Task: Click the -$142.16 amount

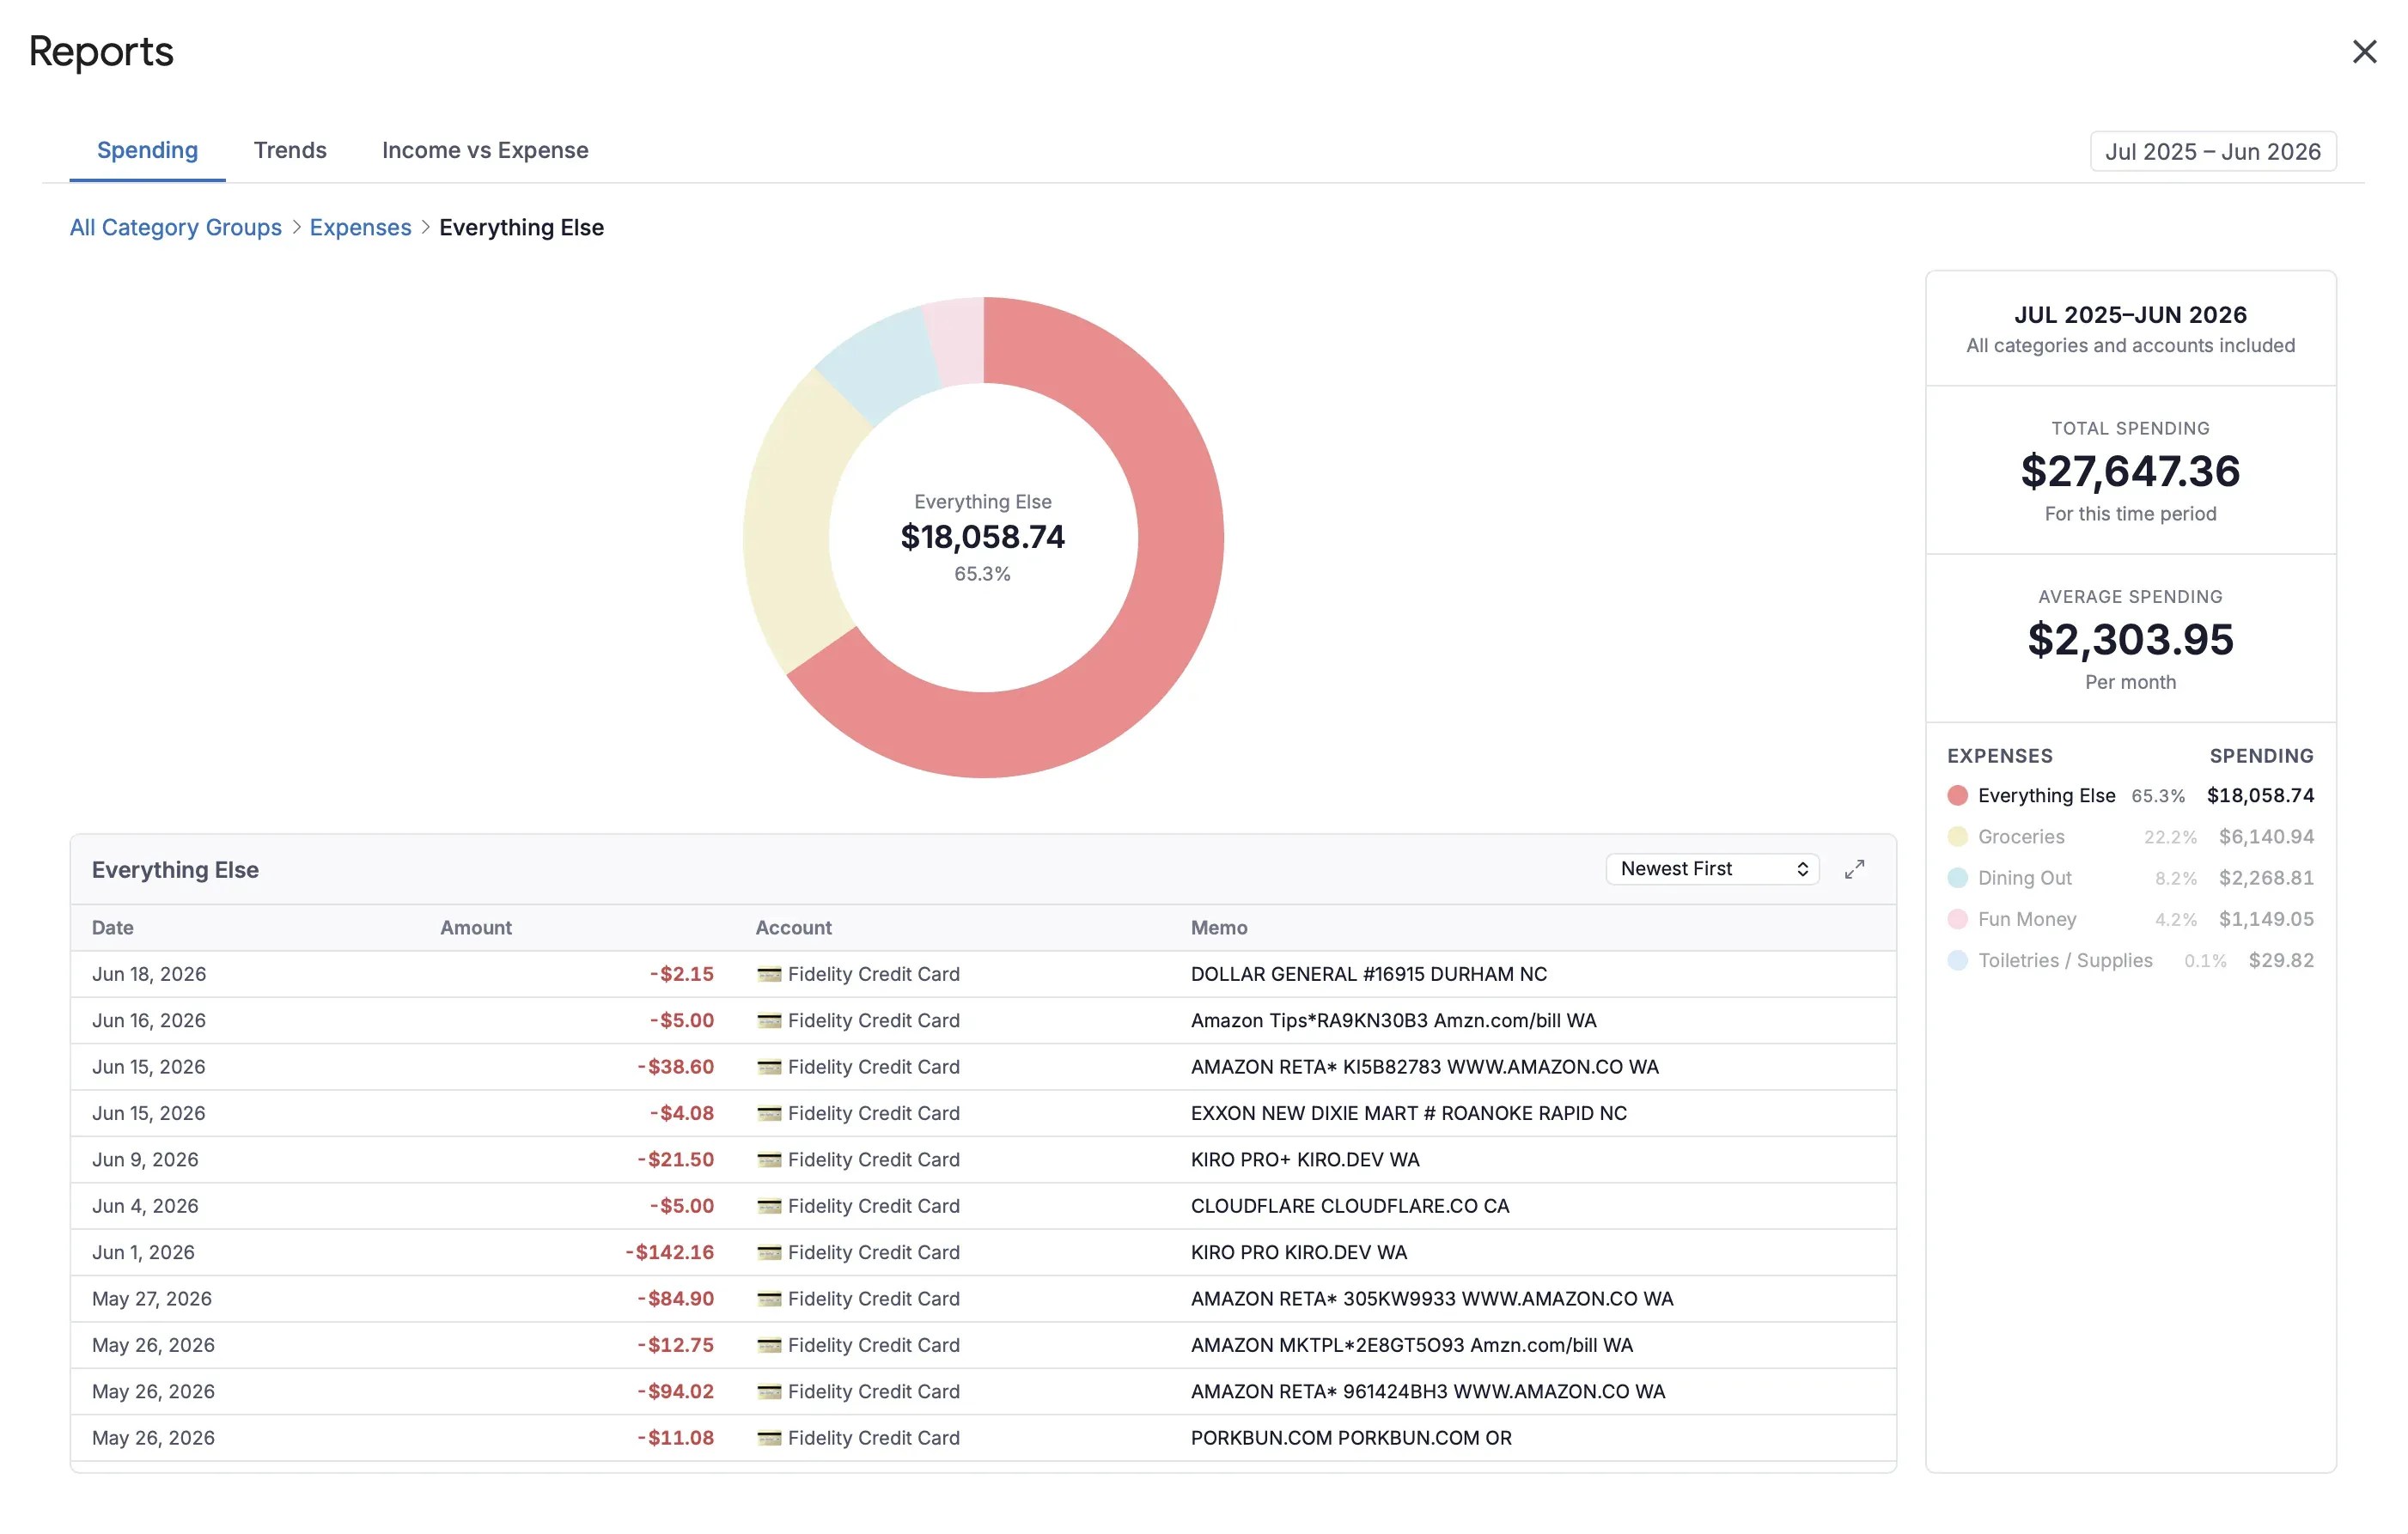Action: click(x=670, y=1252)
